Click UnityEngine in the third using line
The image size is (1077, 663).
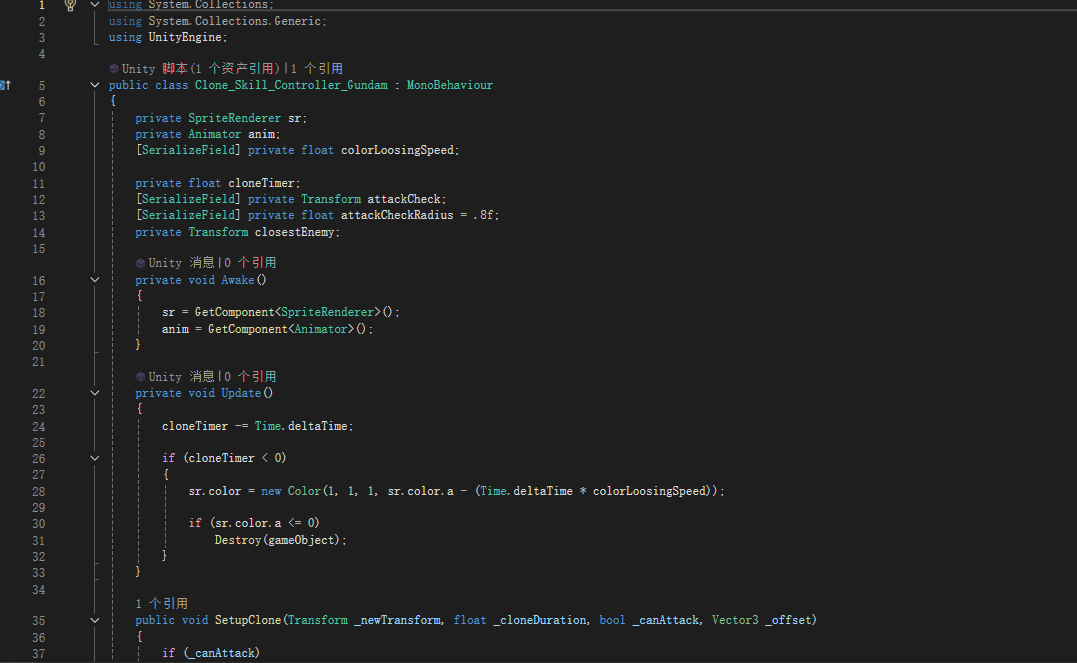click(x=185, y=37)
